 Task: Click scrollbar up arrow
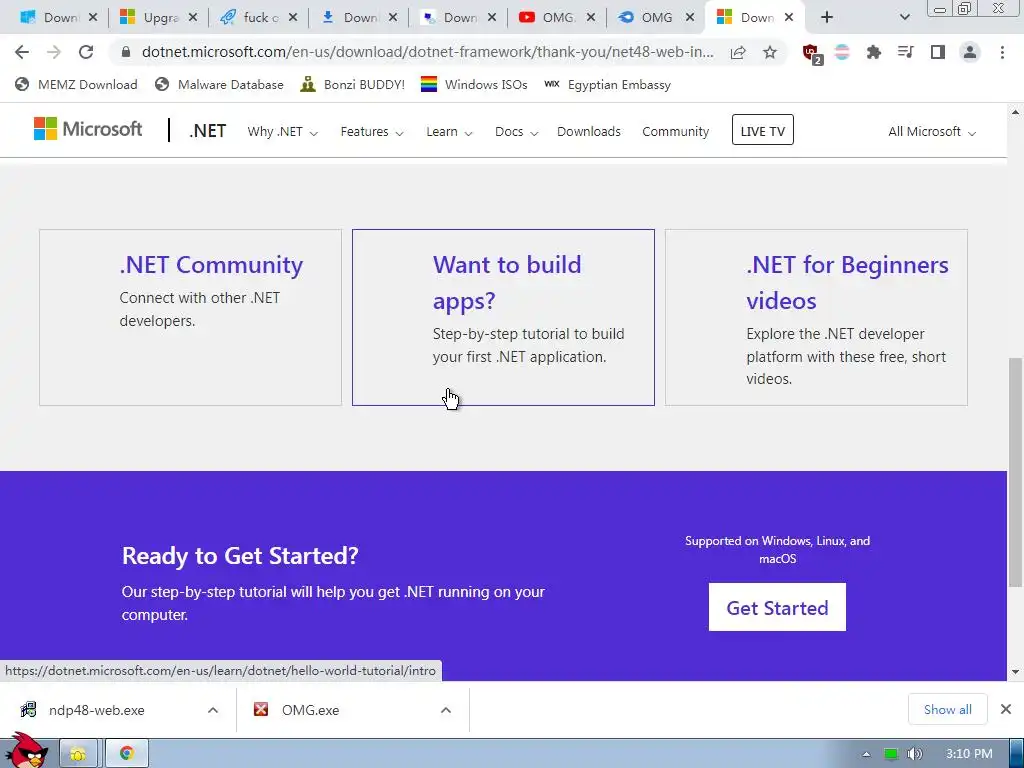tap(1016, 112)
